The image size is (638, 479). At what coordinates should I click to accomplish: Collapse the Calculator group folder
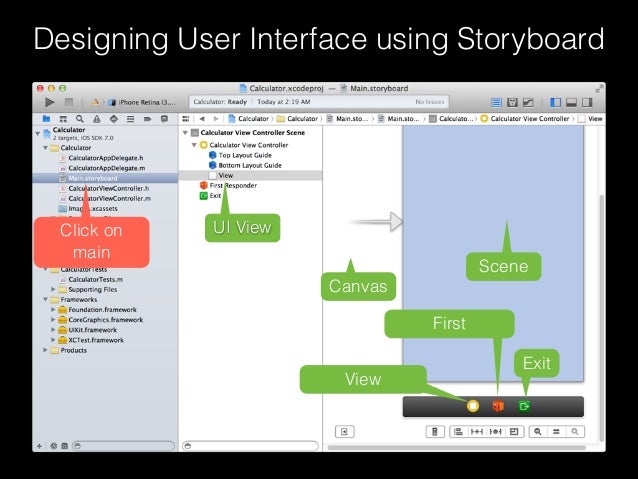[x=46, y=148]
